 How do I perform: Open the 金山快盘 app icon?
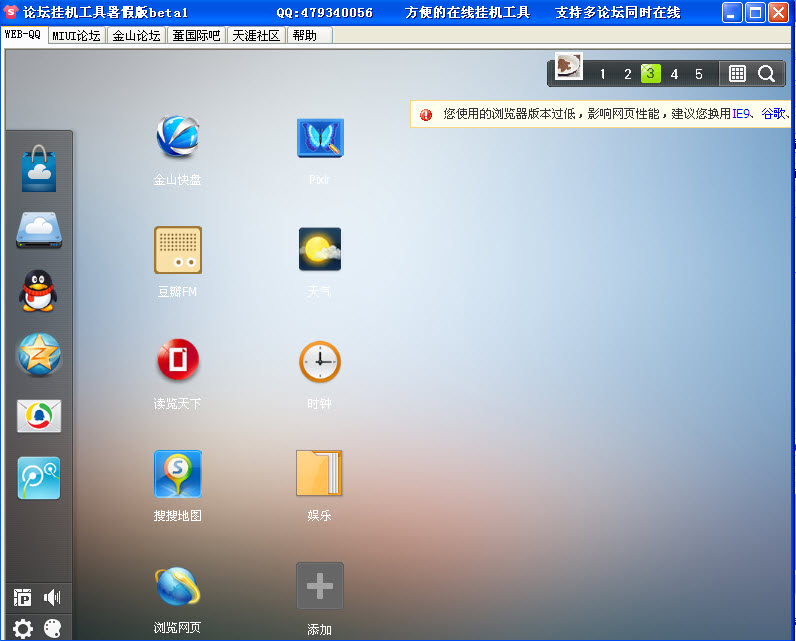[x=178, y=137]
